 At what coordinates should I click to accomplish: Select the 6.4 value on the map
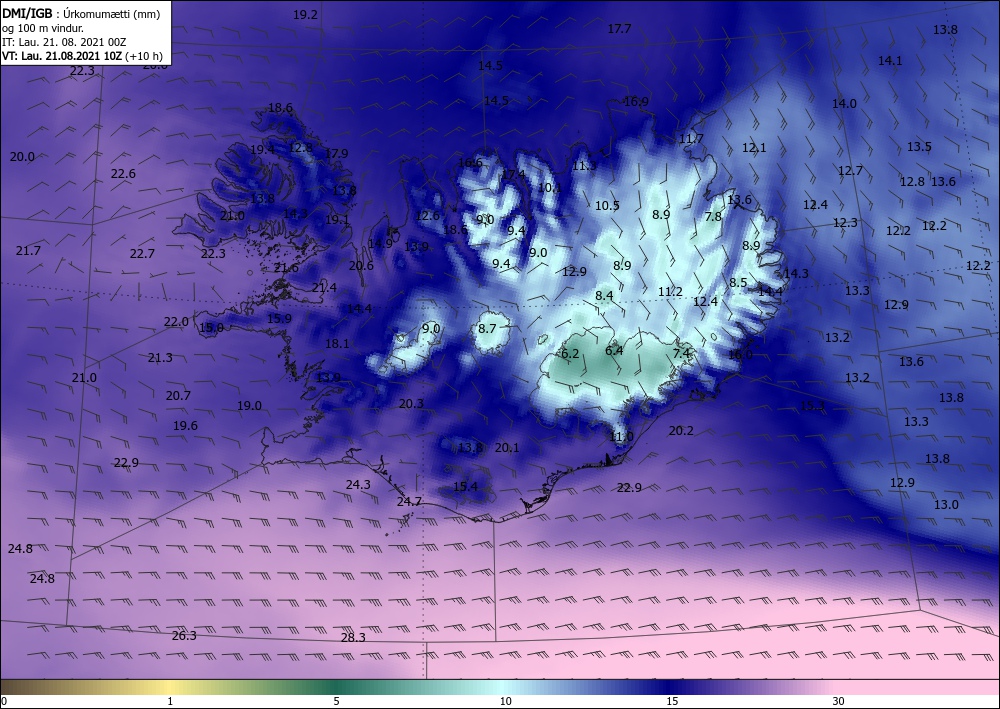click(614, 350)
